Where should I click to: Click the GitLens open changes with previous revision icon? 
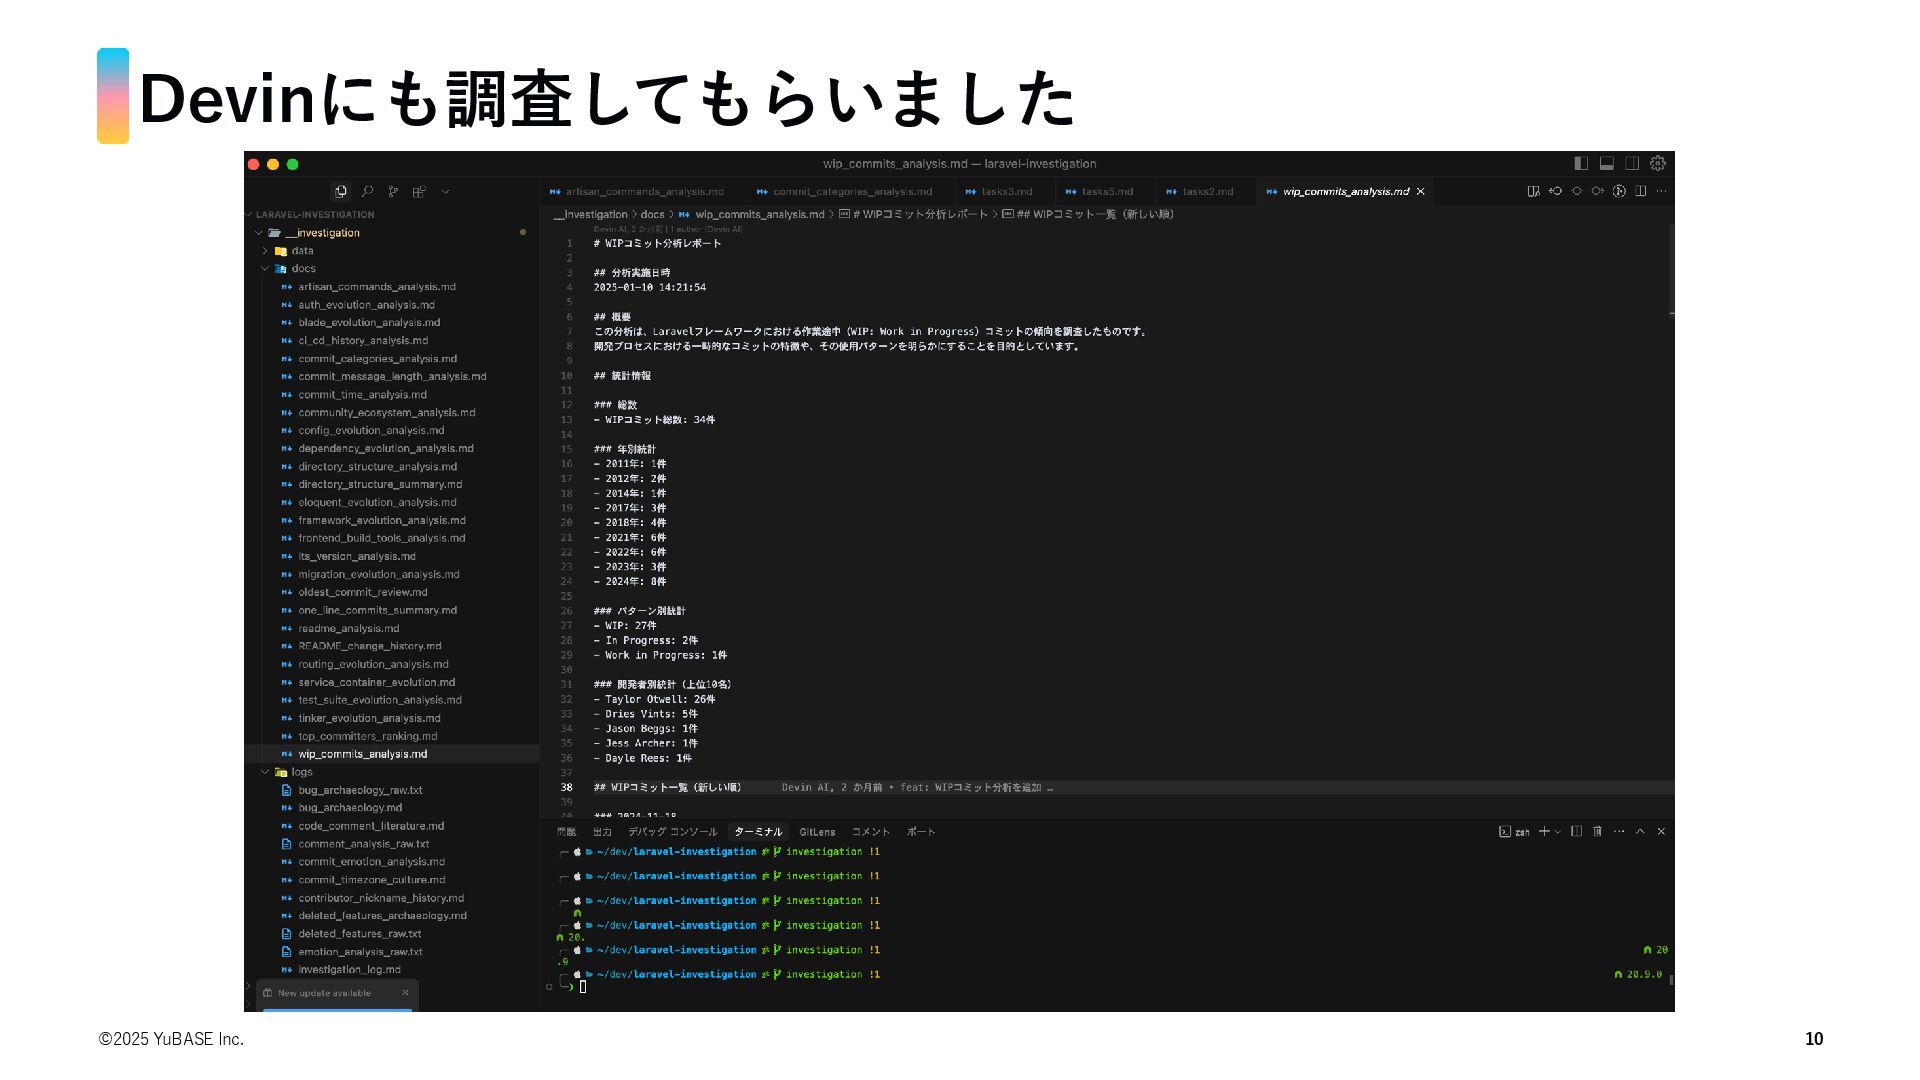(x=1555, y=191)
